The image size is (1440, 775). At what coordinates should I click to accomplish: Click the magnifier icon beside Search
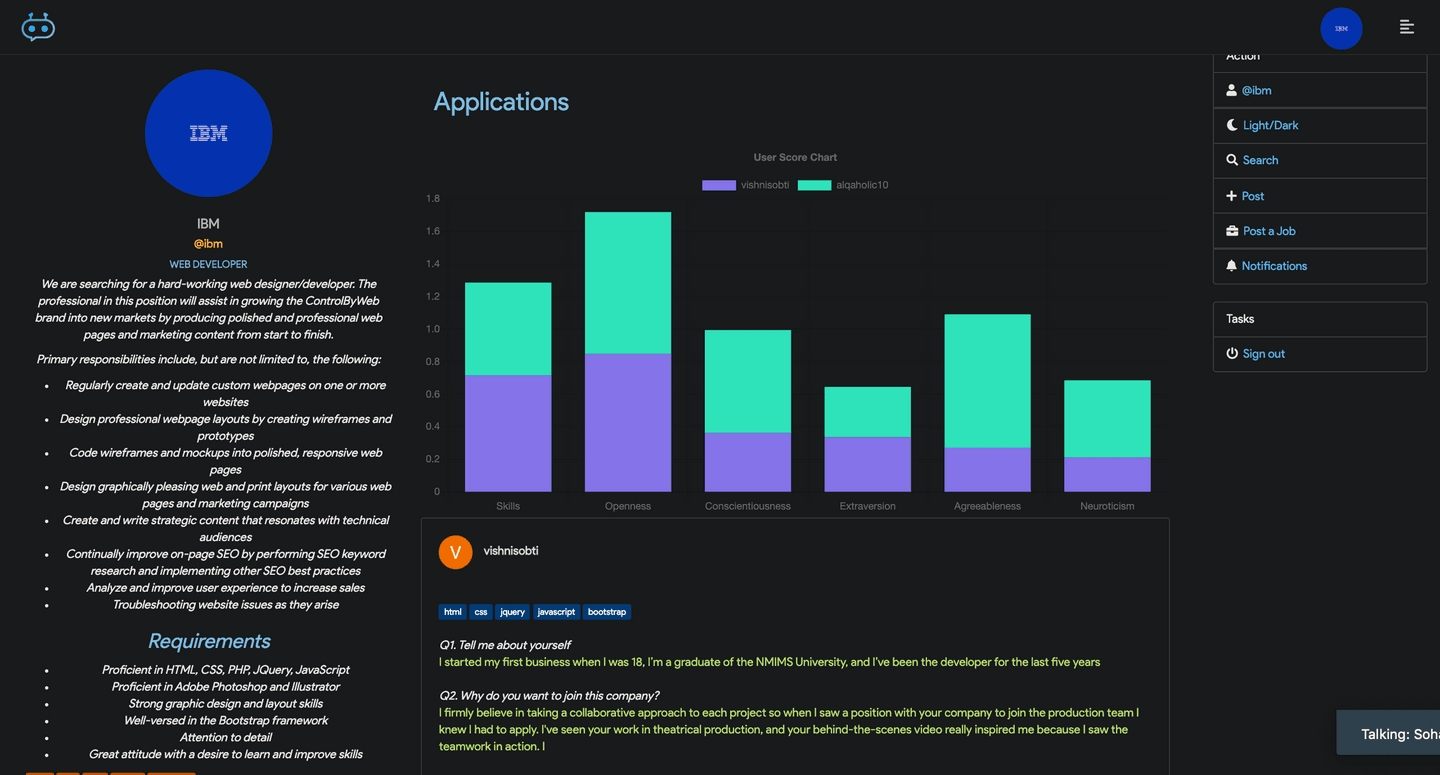[x=1232, y=160]
